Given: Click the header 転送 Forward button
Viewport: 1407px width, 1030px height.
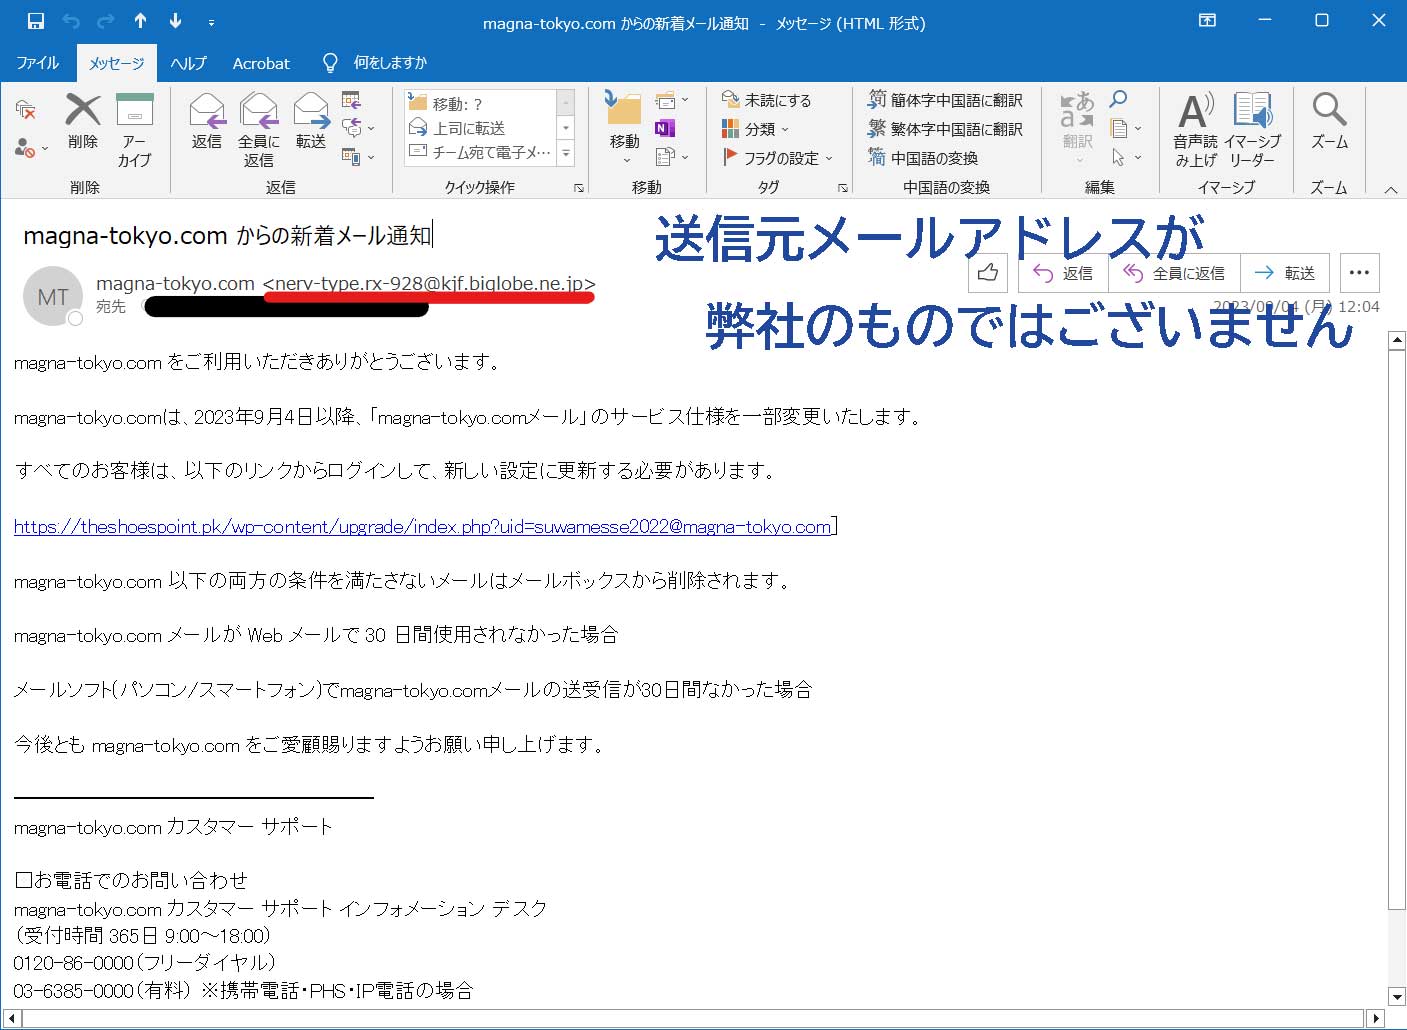Looking at the screenshot, I should tap(1285, 272).
